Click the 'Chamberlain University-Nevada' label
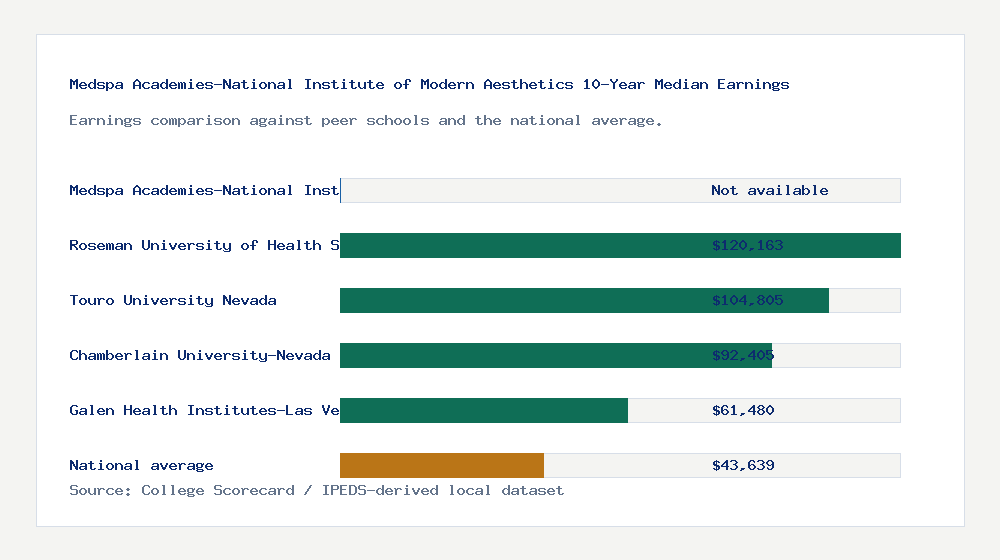Image resolution: width=1000 pixels, height=560 pixels. point(200,355)
